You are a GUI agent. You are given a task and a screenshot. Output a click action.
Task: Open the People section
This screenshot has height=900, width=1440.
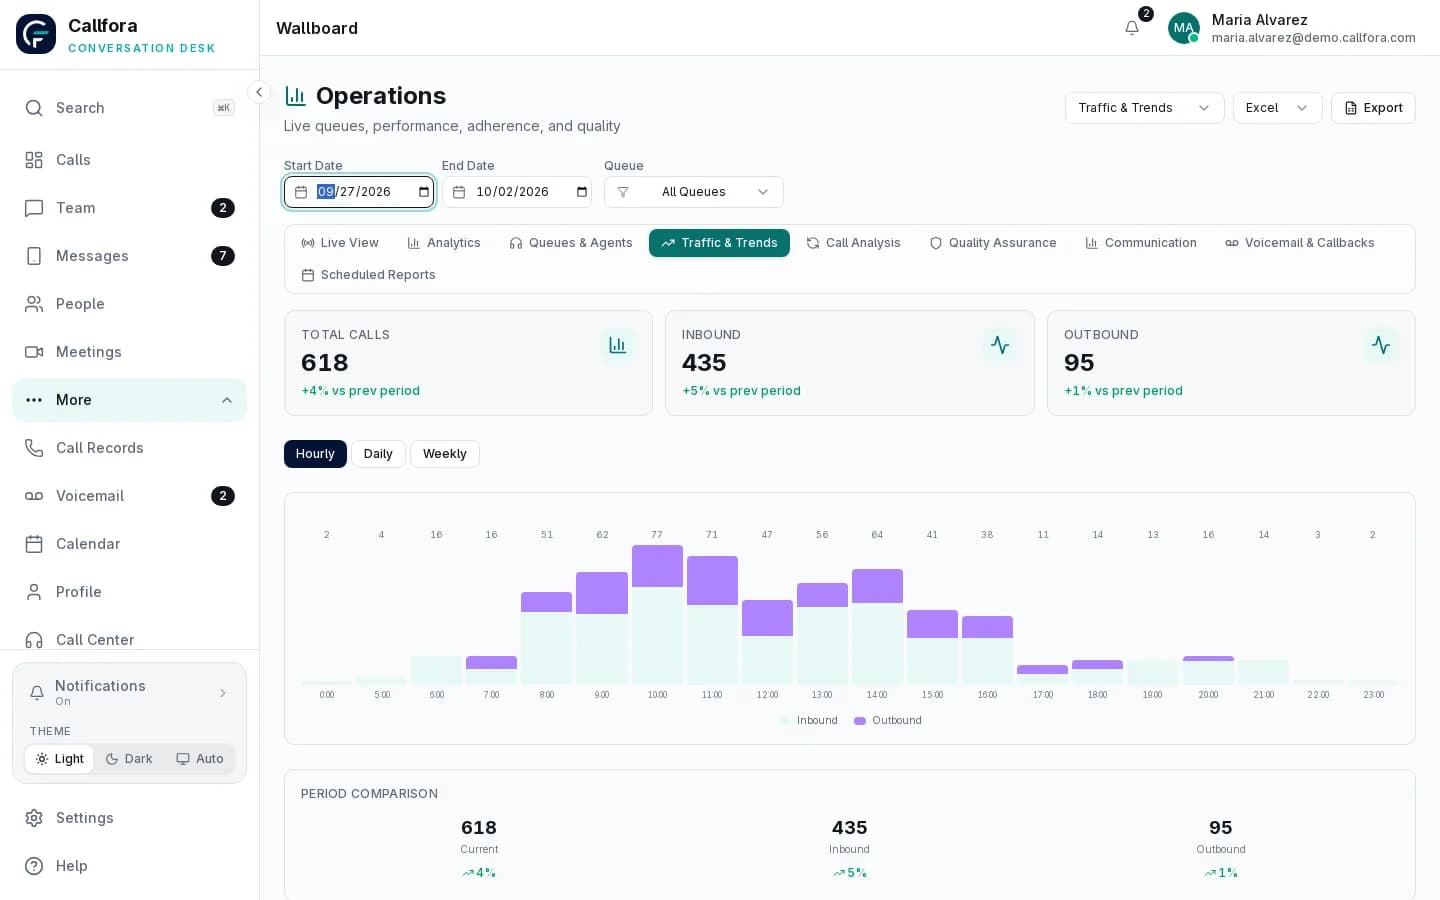pos(129,304)
